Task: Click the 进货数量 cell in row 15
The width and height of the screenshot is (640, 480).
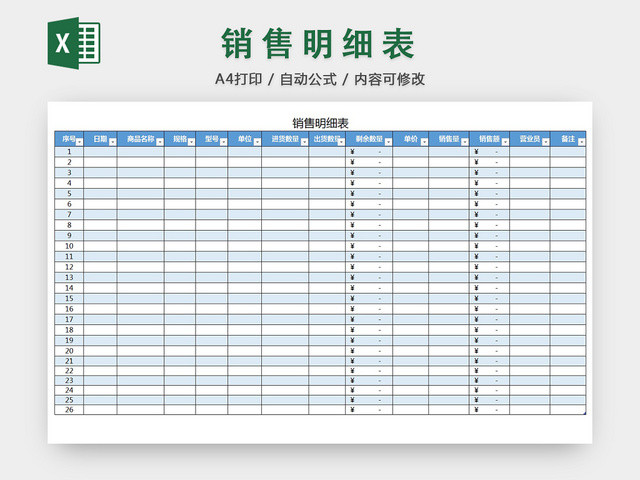Action: [x=285, y=298]
